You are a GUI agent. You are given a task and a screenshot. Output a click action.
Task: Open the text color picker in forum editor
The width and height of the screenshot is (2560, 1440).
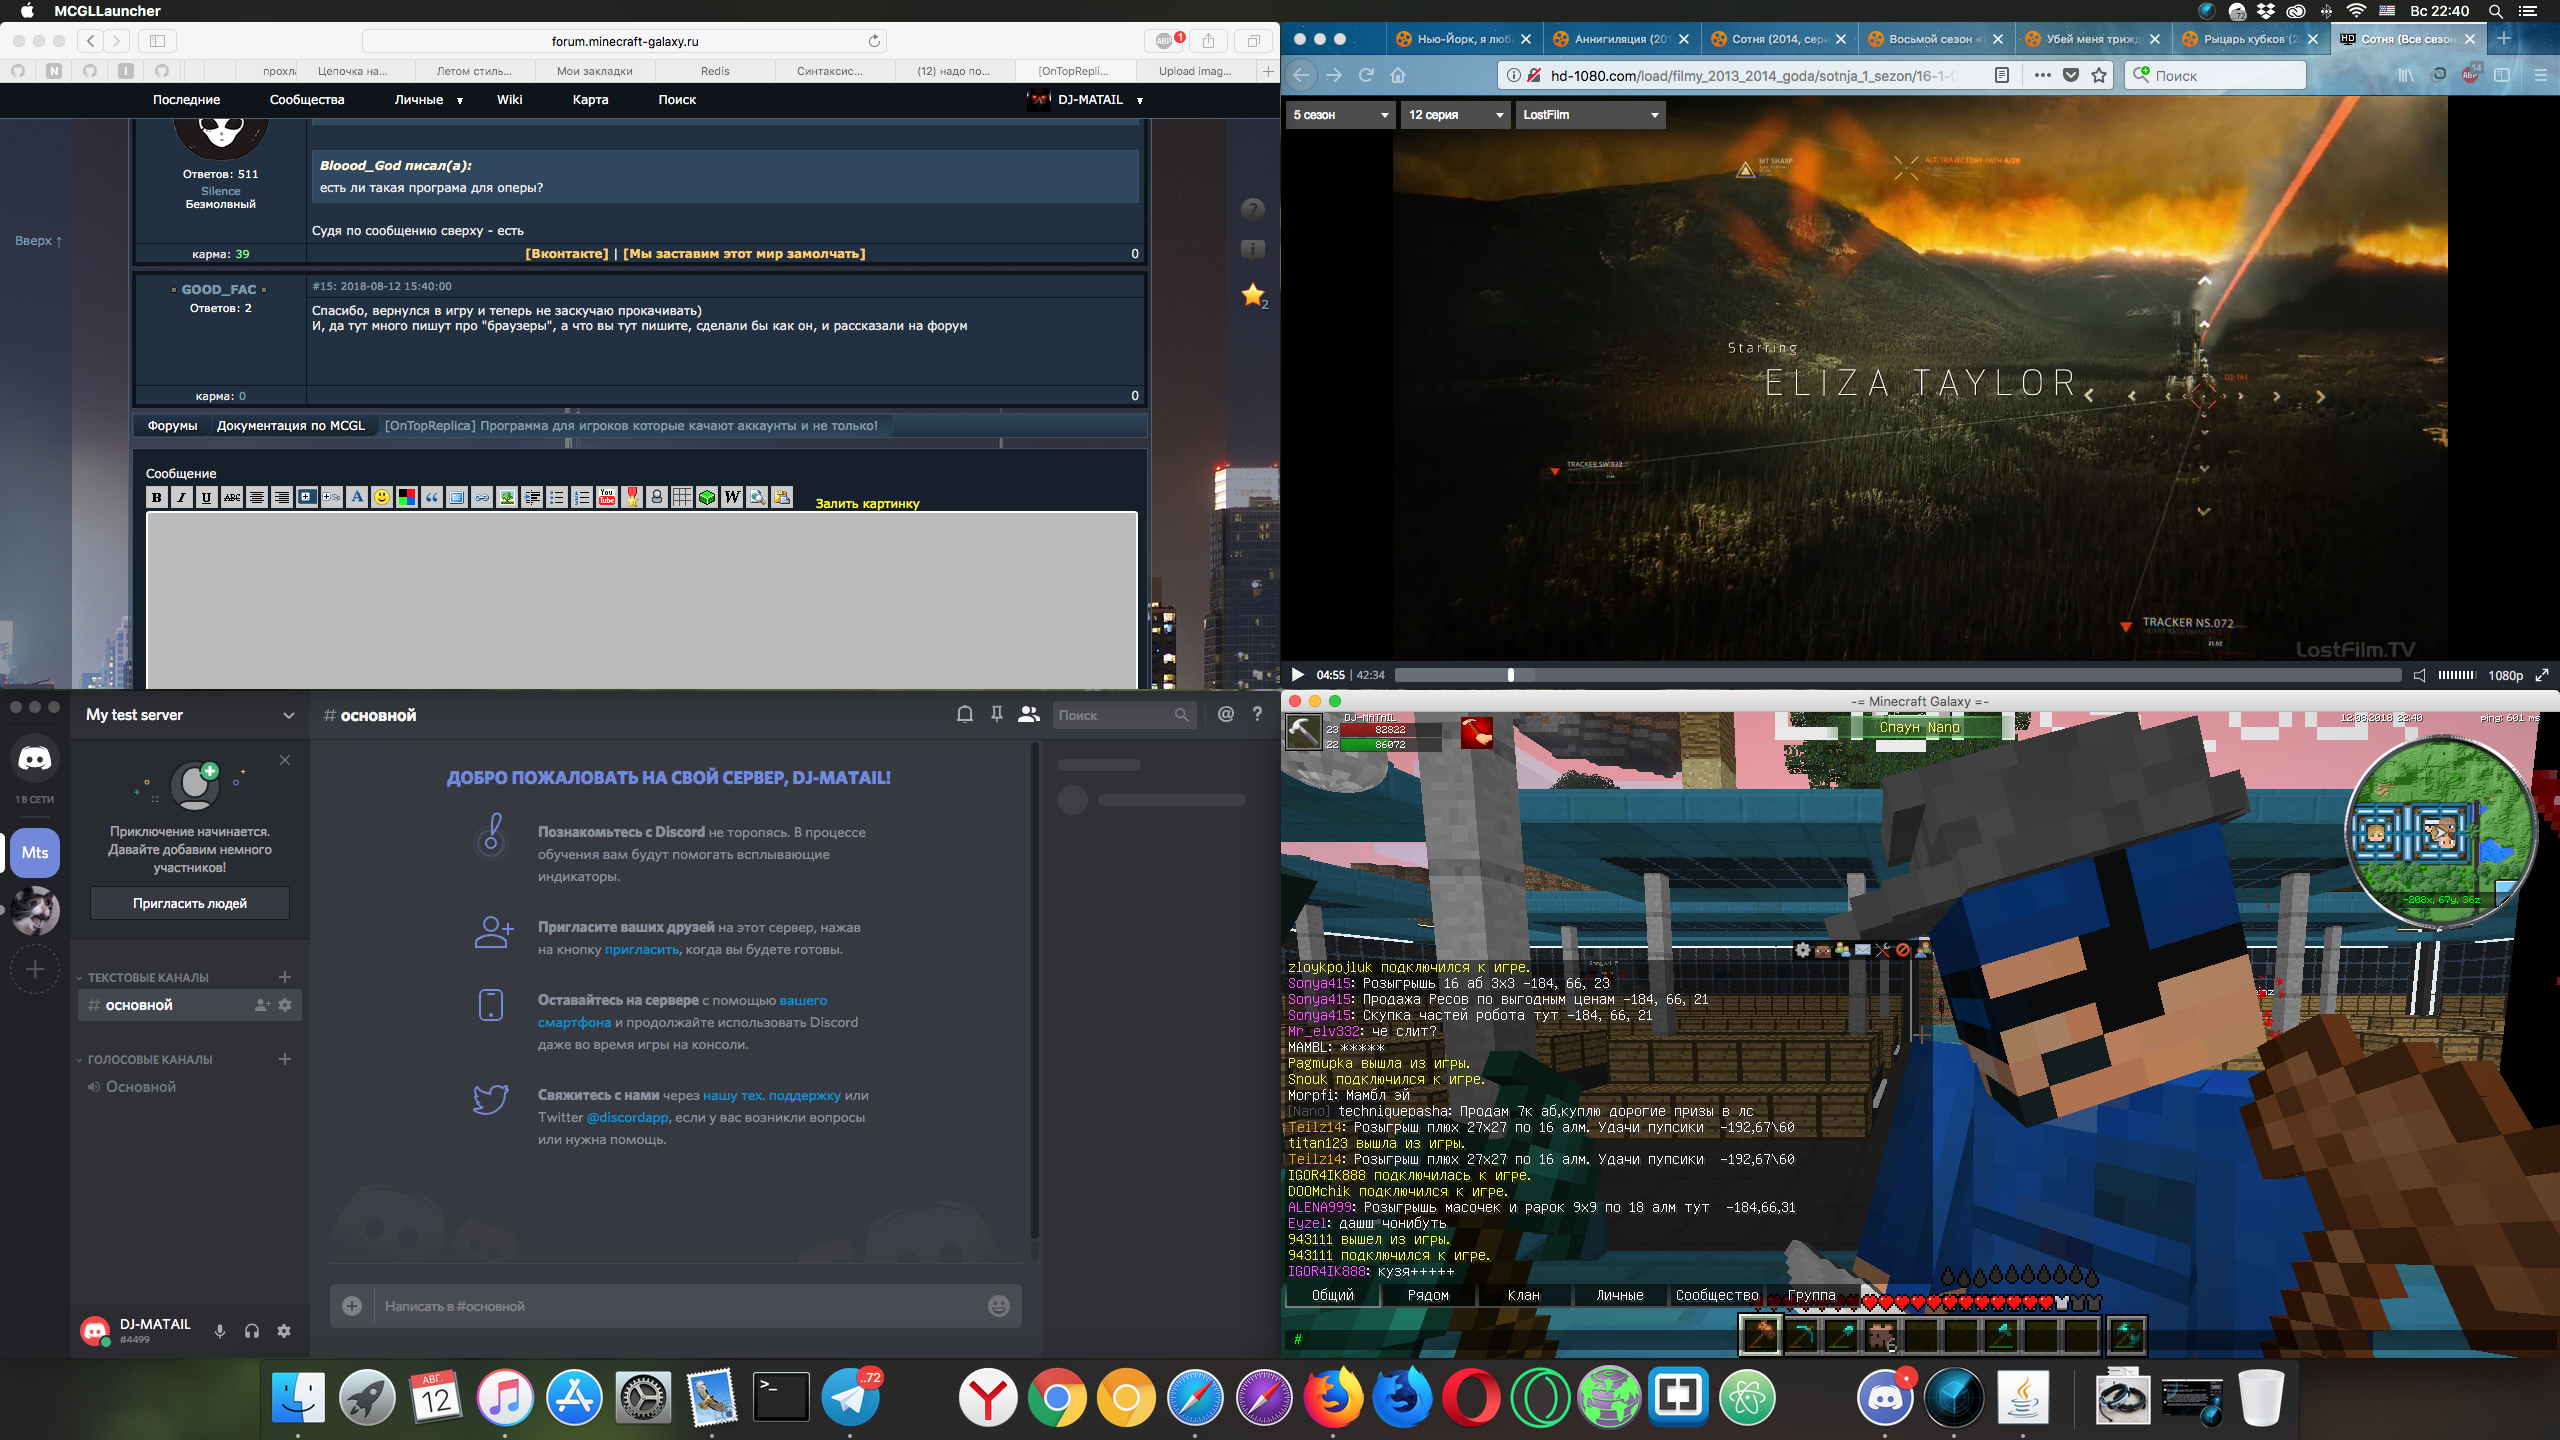[407, 497]
